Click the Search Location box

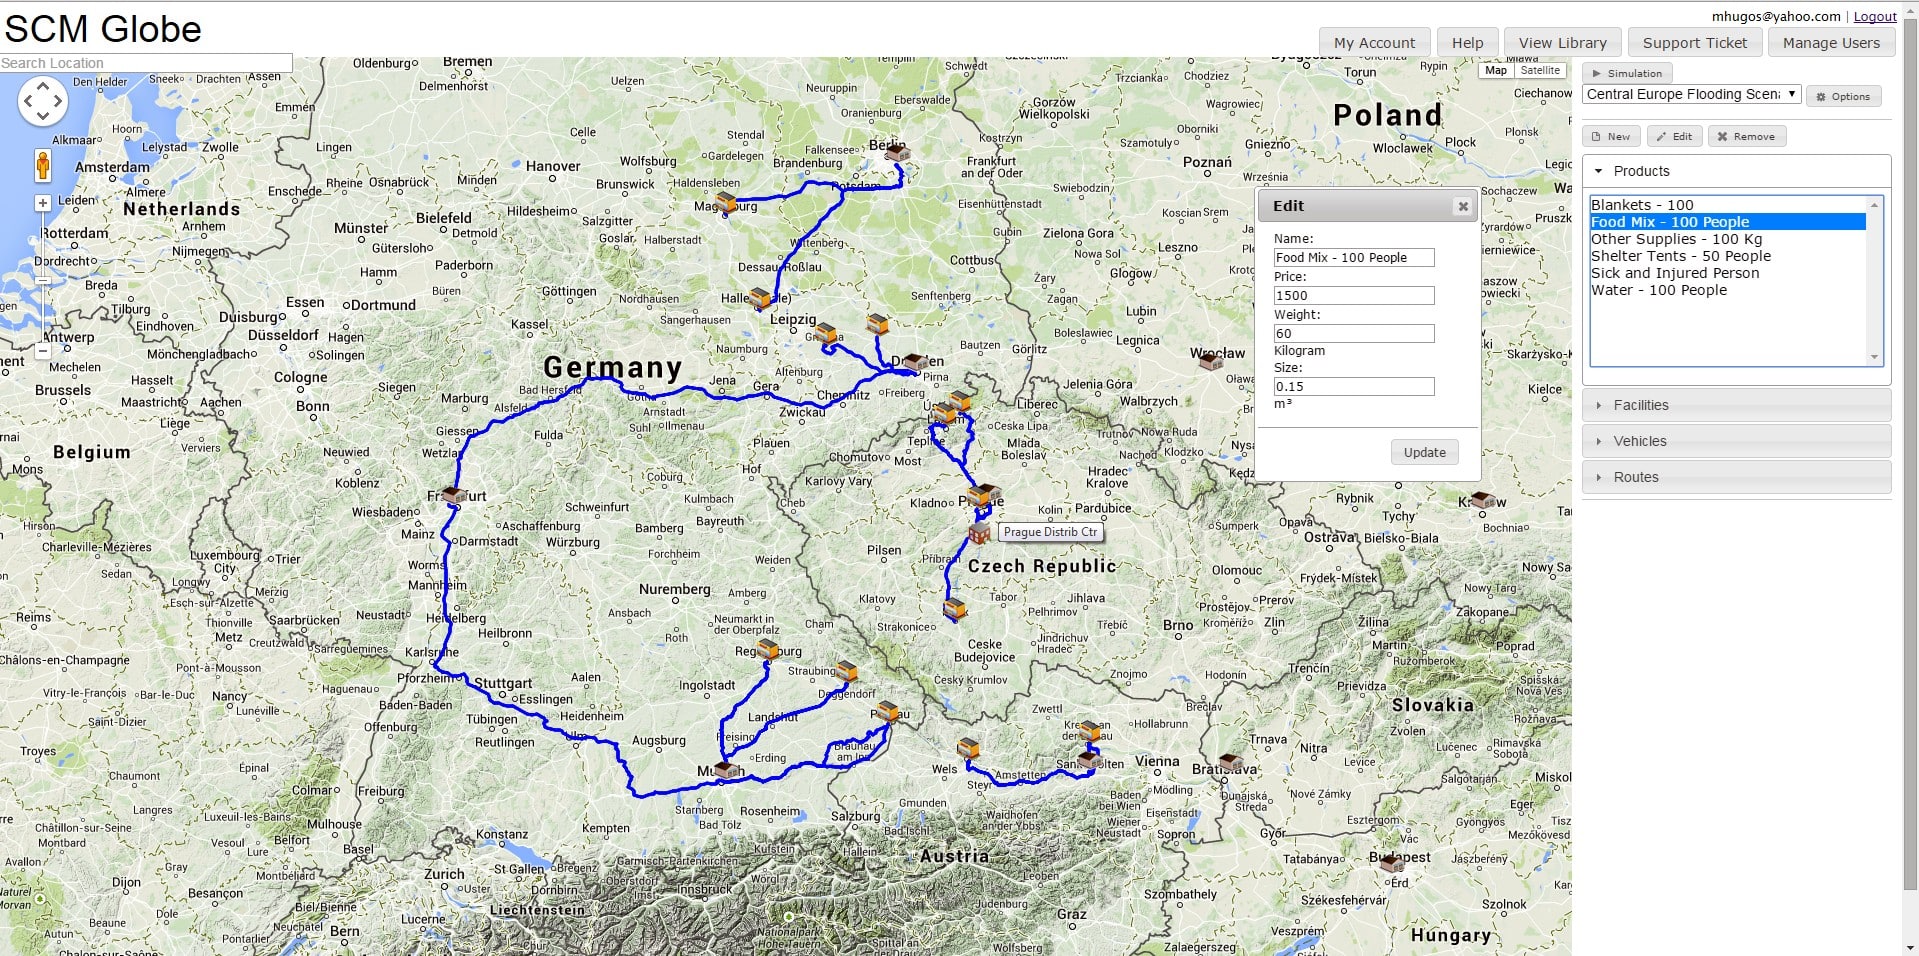pyautogui.click(x=146, y=63)
